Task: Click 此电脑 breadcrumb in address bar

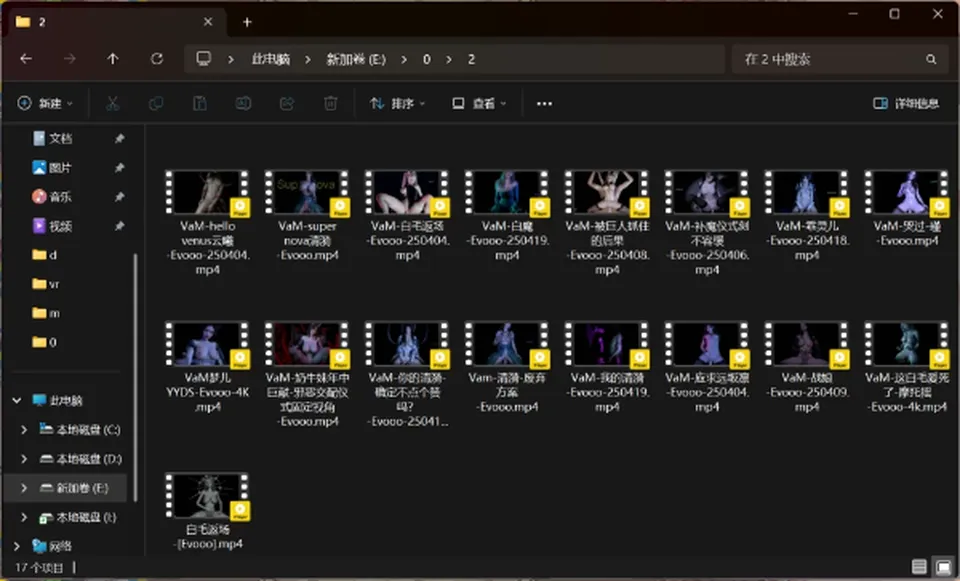Action: pyautogui.click(x=271, y=59)
